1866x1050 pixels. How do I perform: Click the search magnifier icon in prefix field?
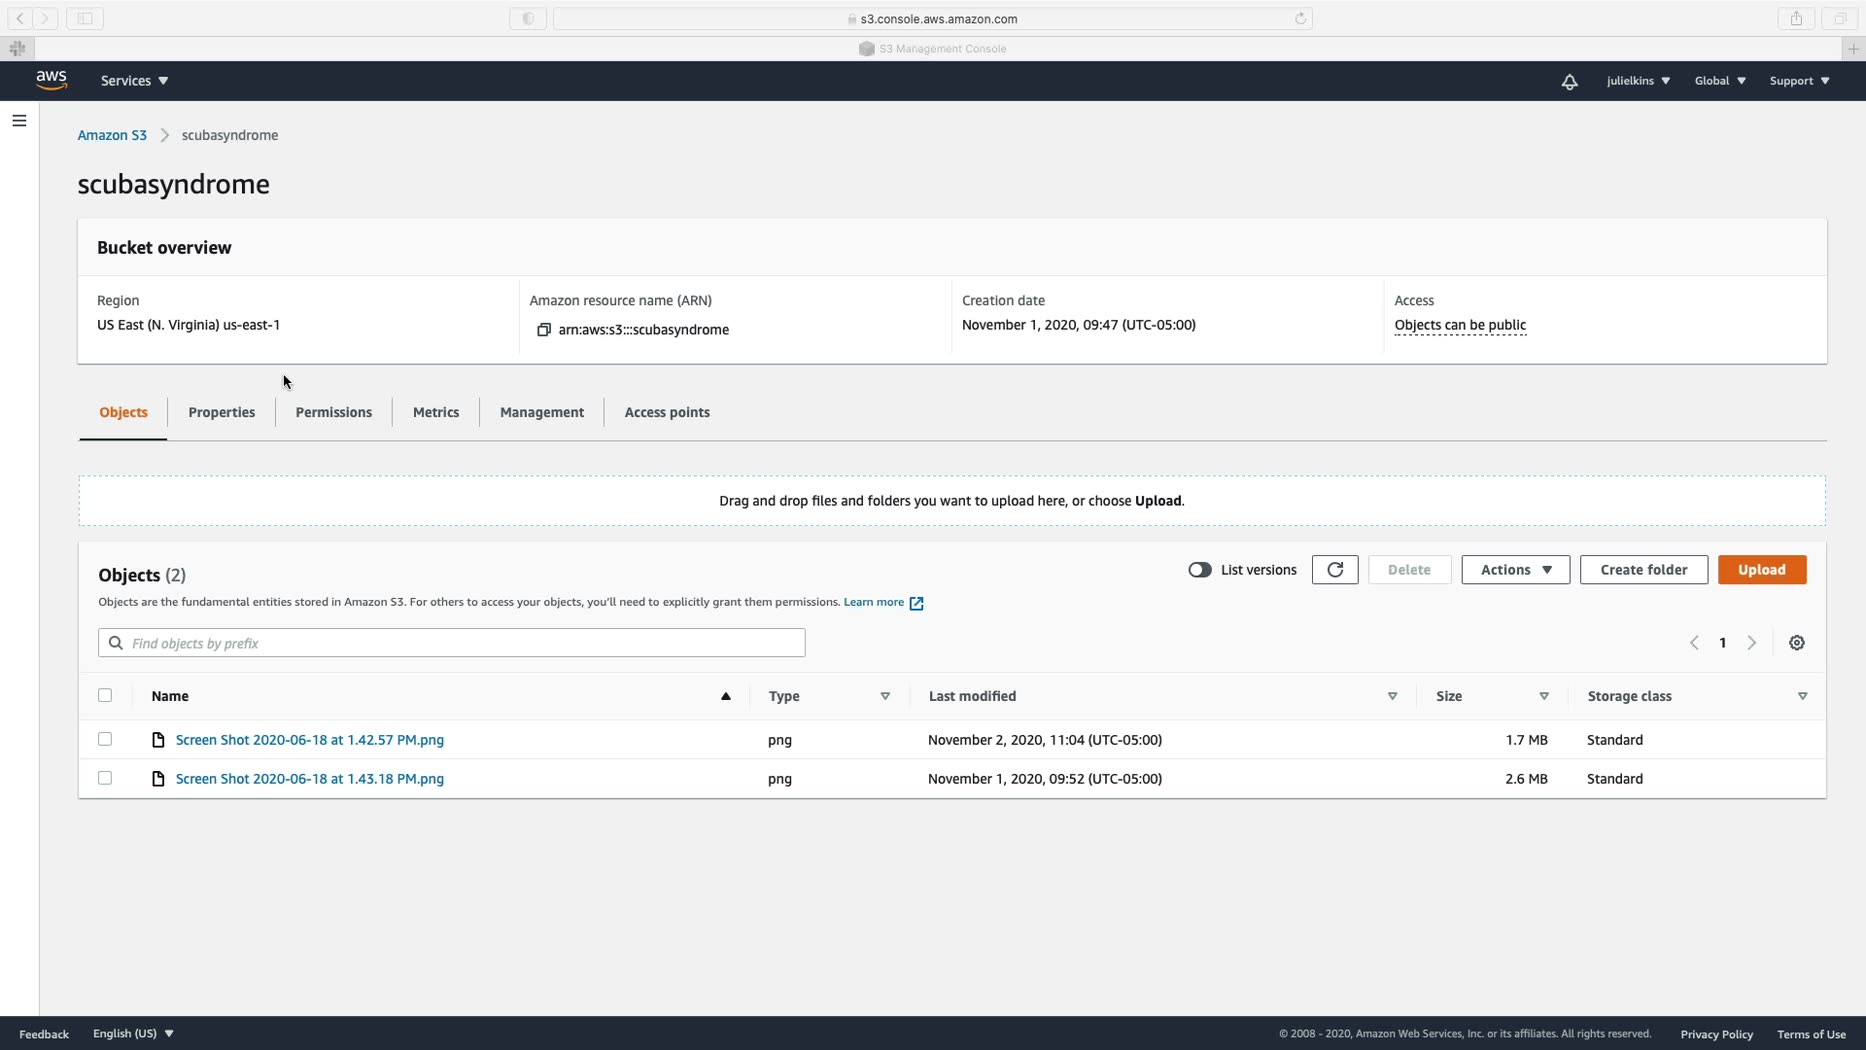116,643
